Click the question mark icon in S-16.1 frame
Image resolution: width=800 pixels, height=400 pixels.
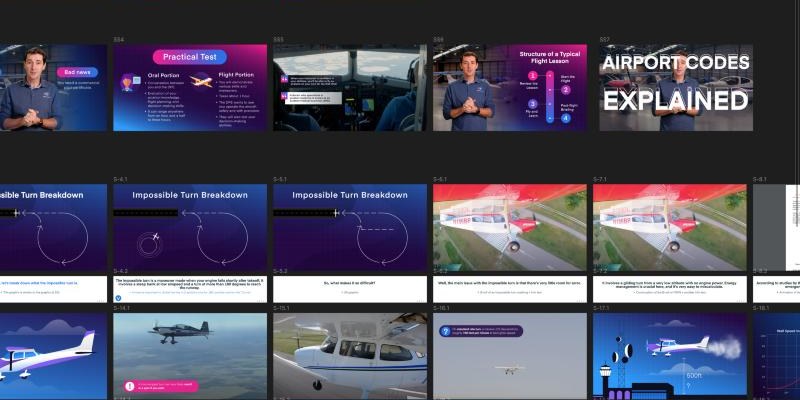[x=445, y=331]
